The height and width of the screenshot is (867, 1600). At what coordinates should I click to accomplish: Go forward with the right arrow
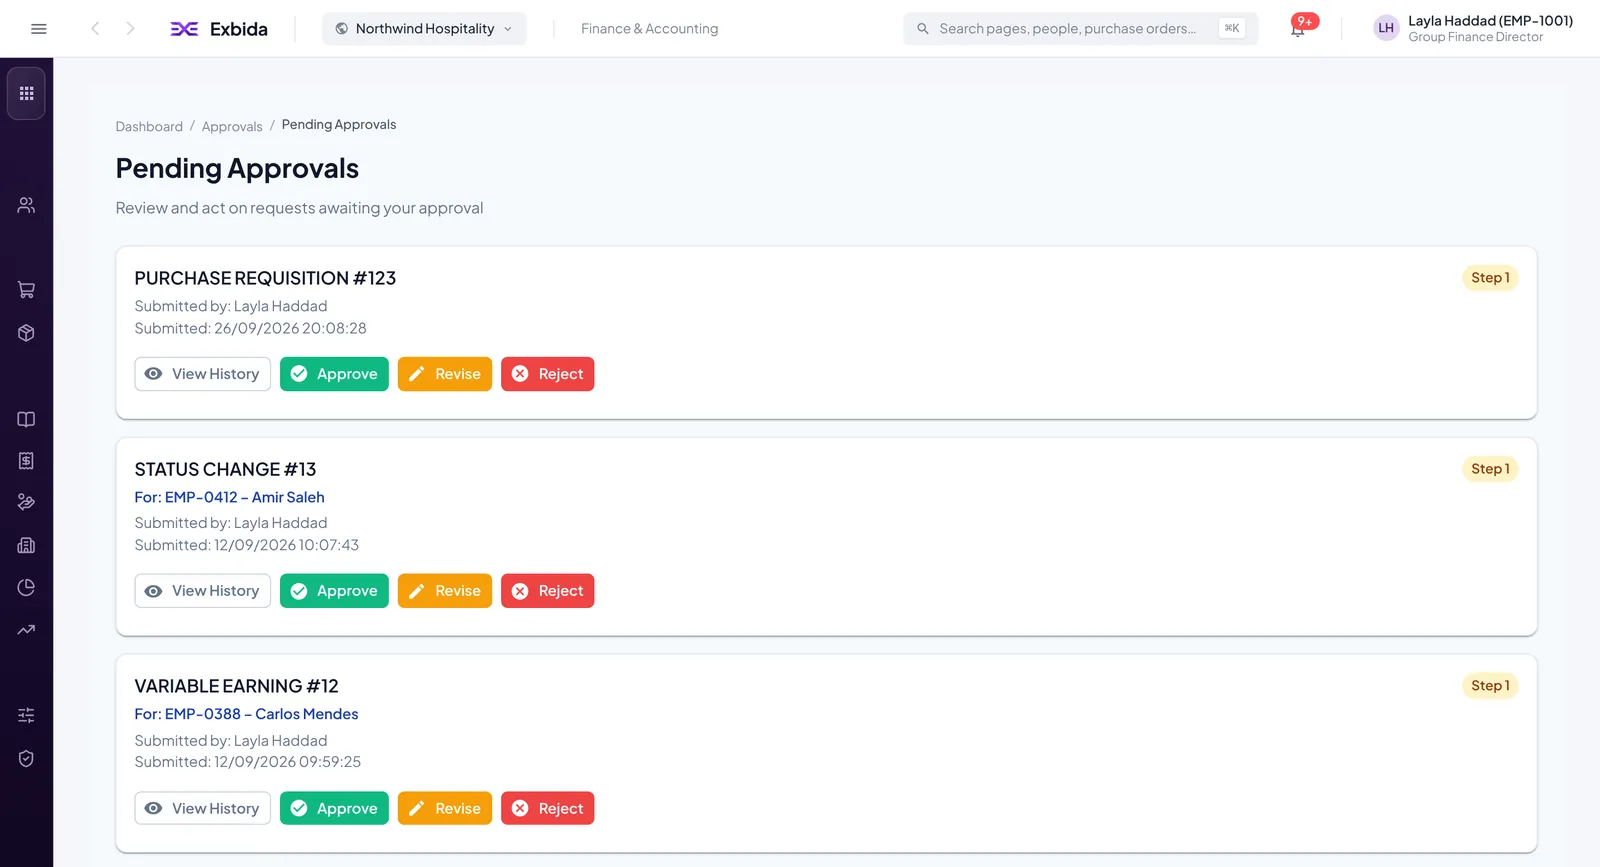130,29
